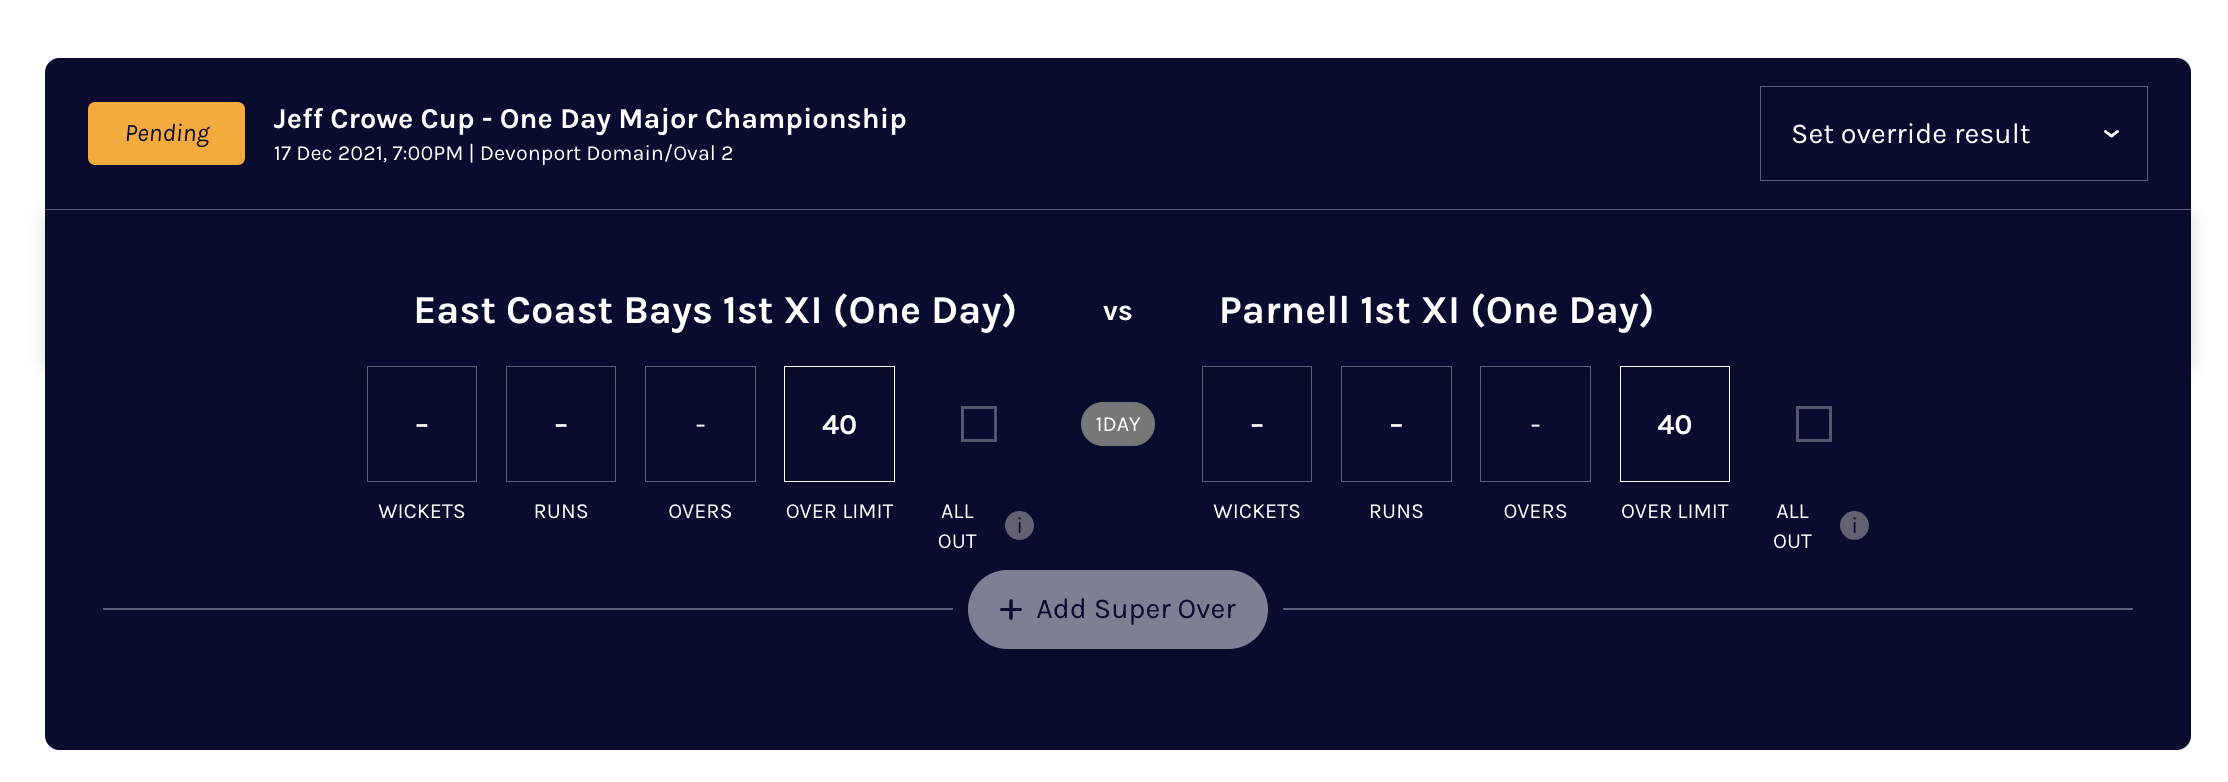Open the Set override result dropdown
Screen dimensions: 2228x782
[1952, 134]
